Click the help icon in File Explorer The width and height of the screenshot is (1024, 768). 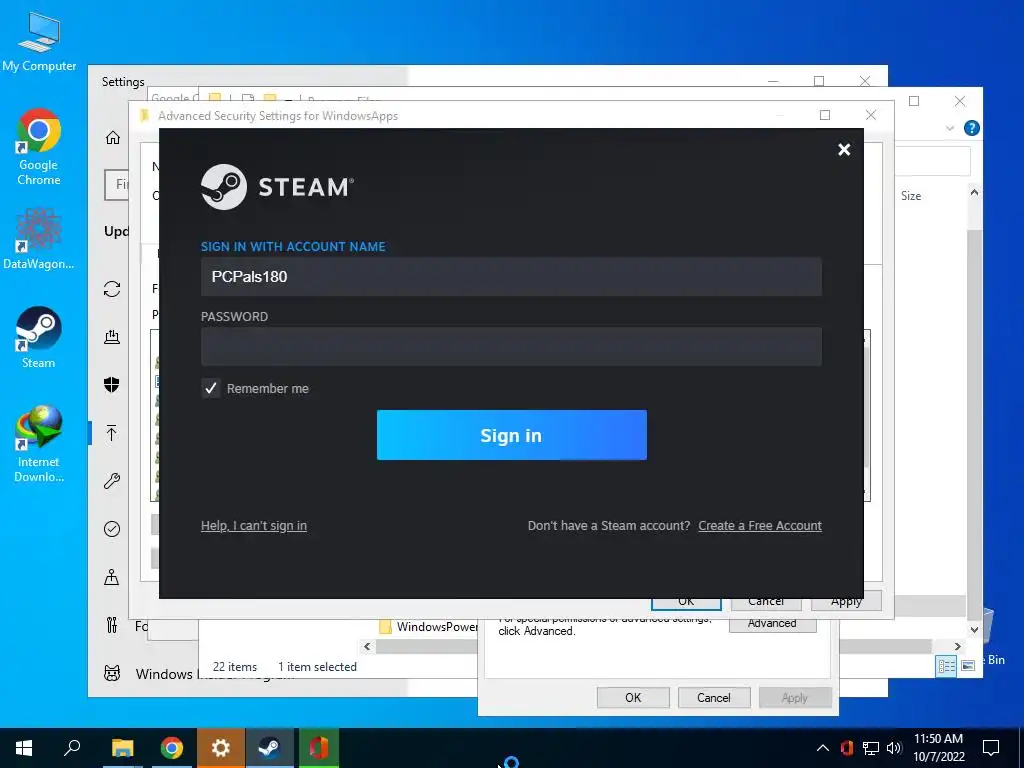click(971, 128)
